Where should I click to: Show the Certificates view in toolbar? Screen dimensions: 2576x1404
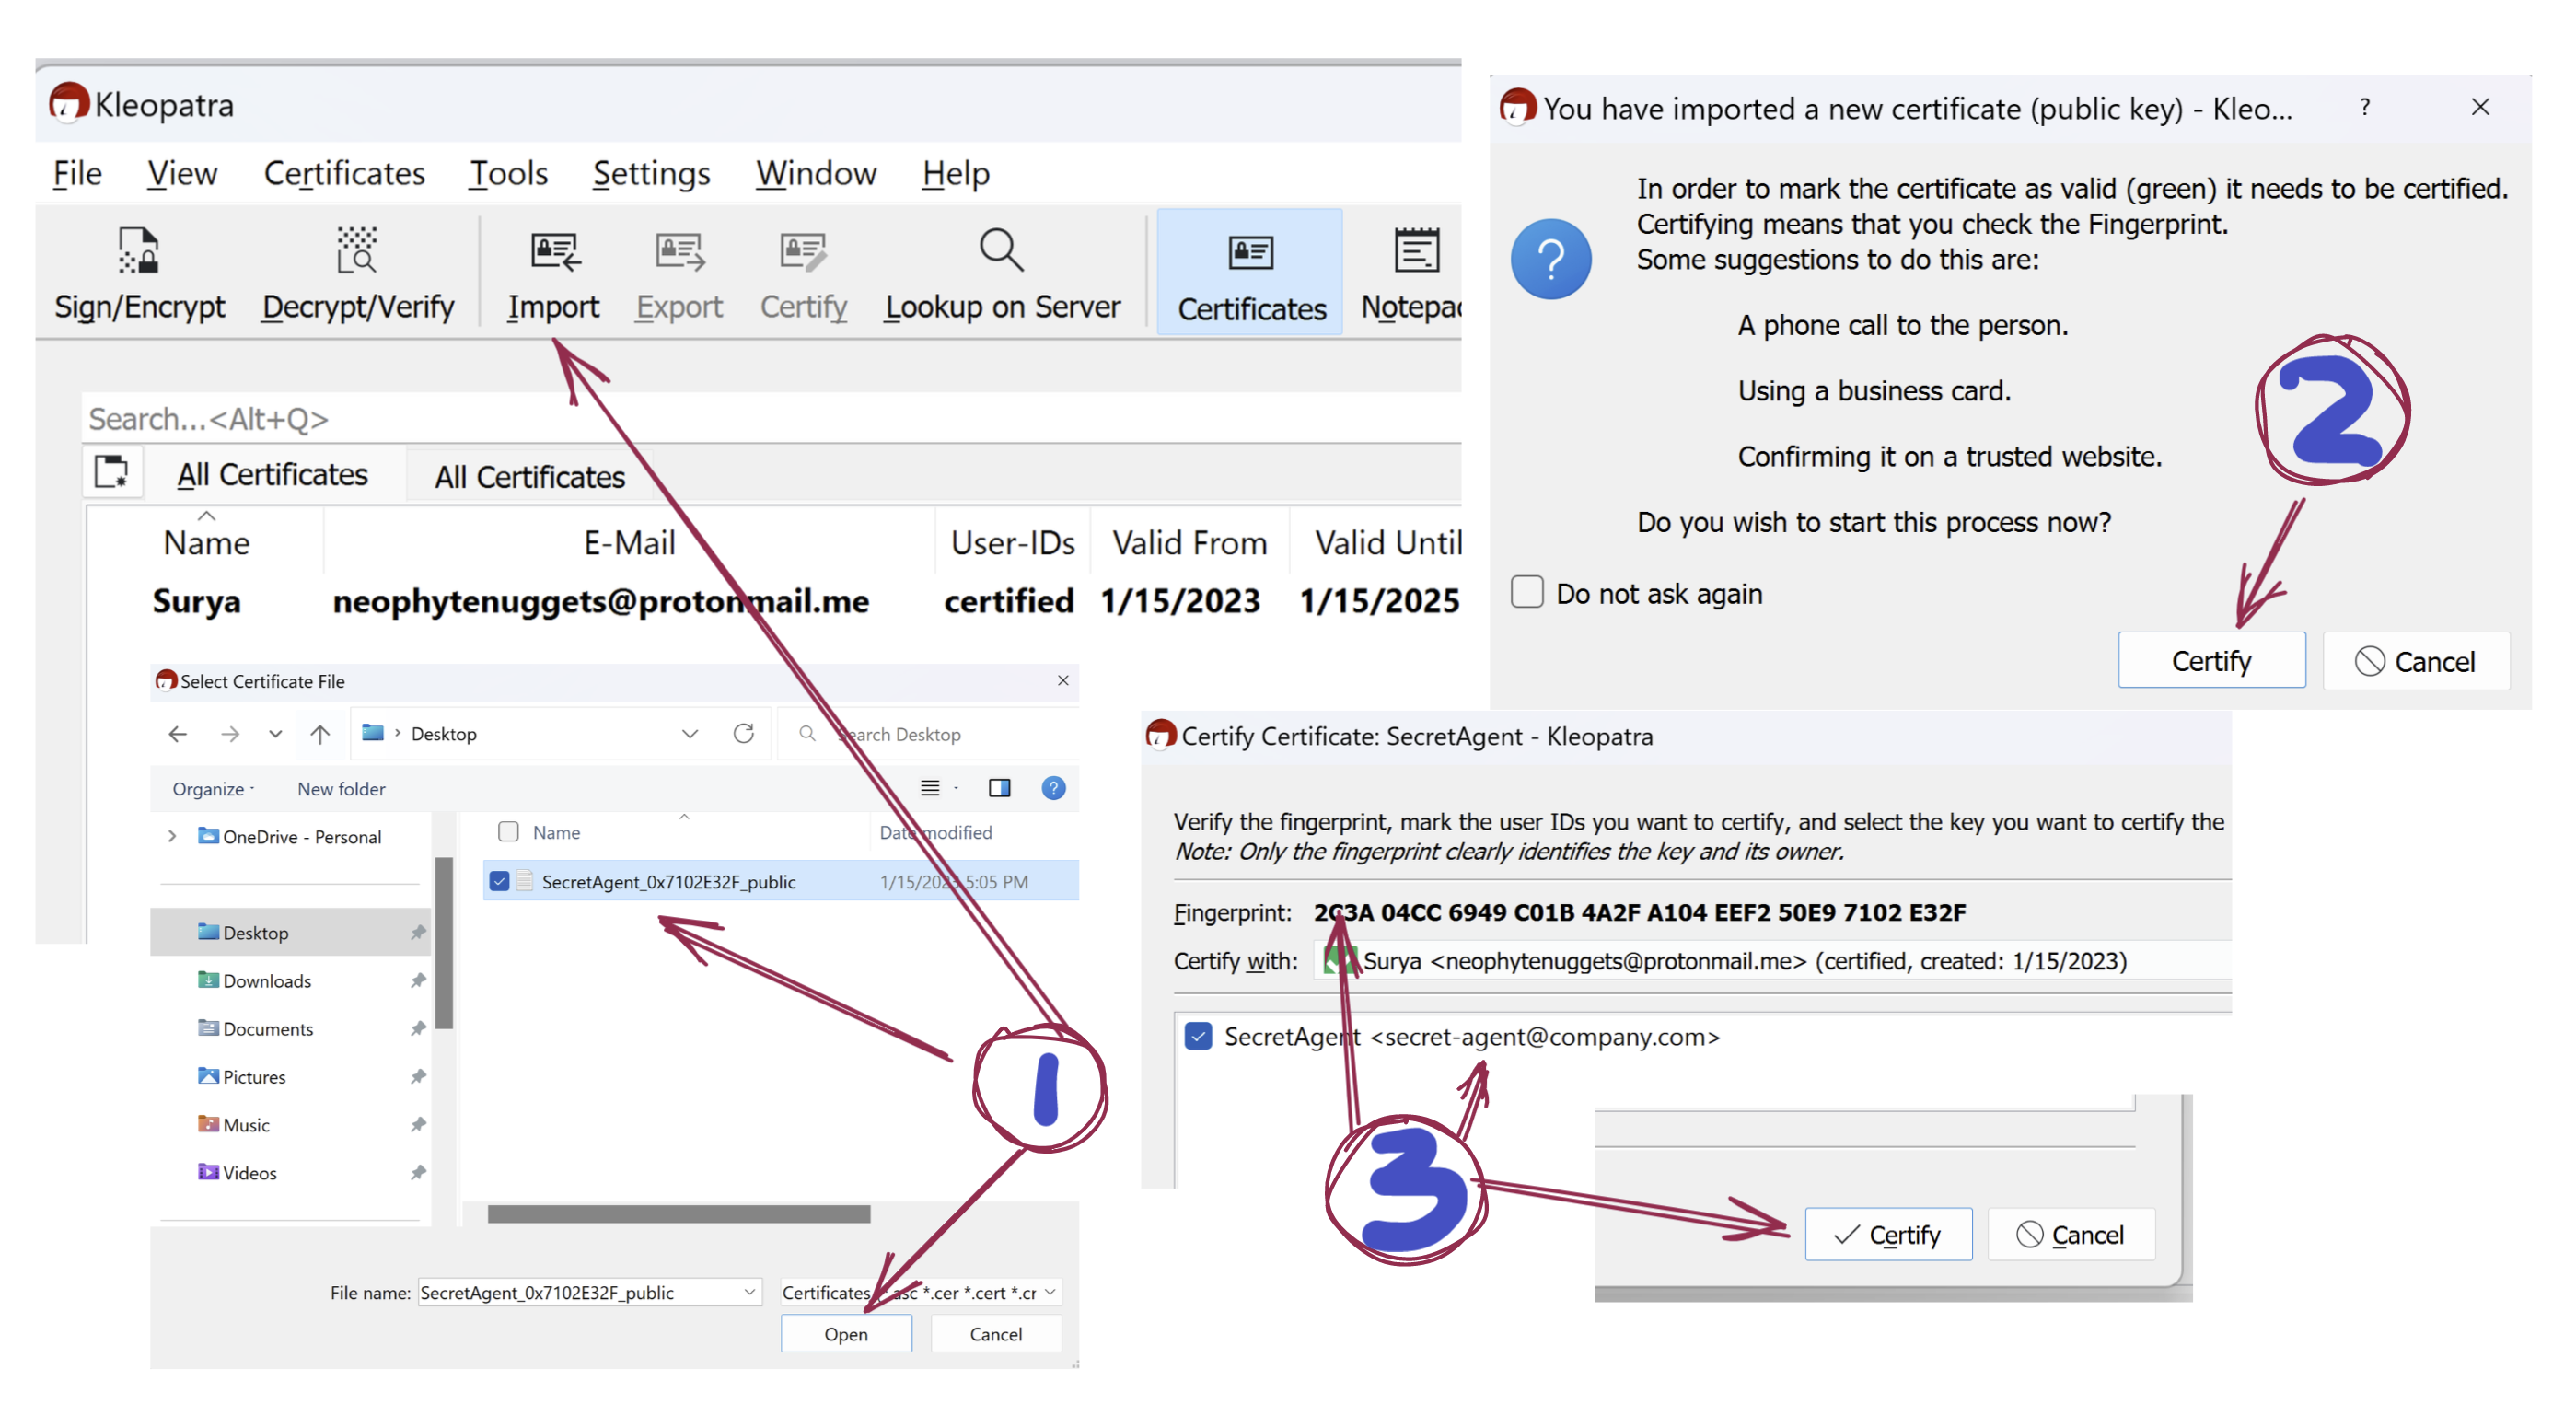coord(1251,272)
